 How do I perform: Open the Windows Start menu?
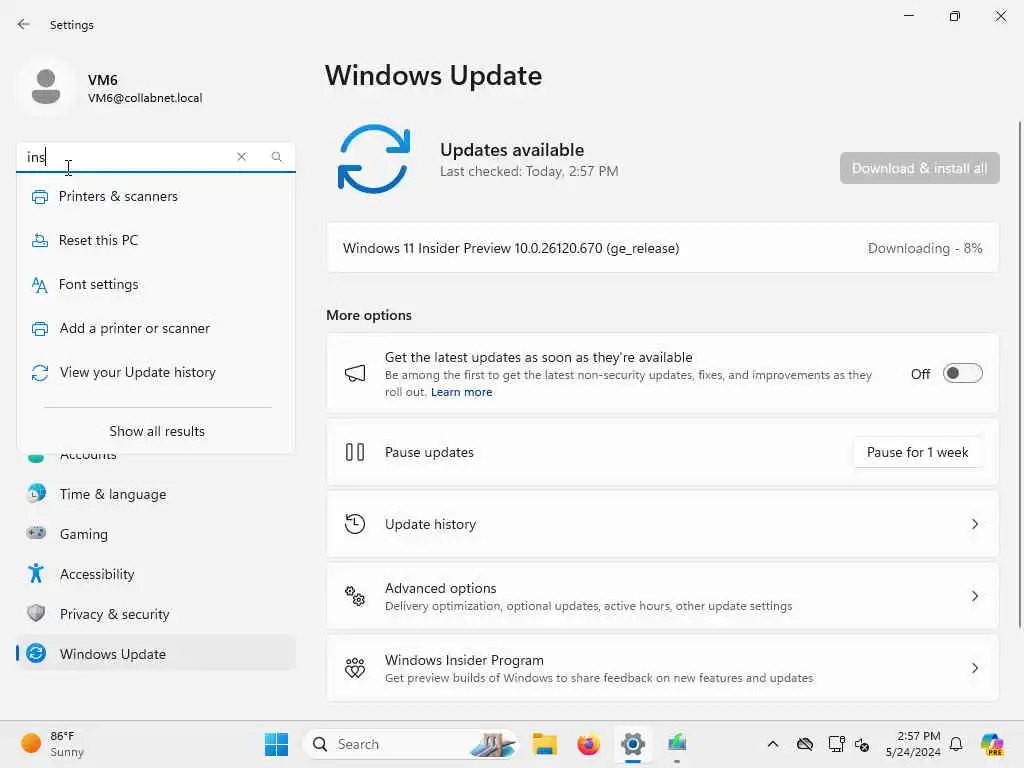[276, 744]
